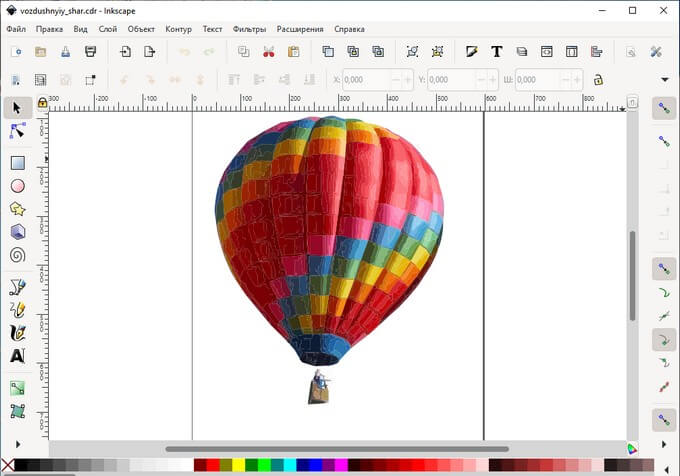680x476 pixels.
Task: Open the Align and Distribute icon
Action: [596, 52]
